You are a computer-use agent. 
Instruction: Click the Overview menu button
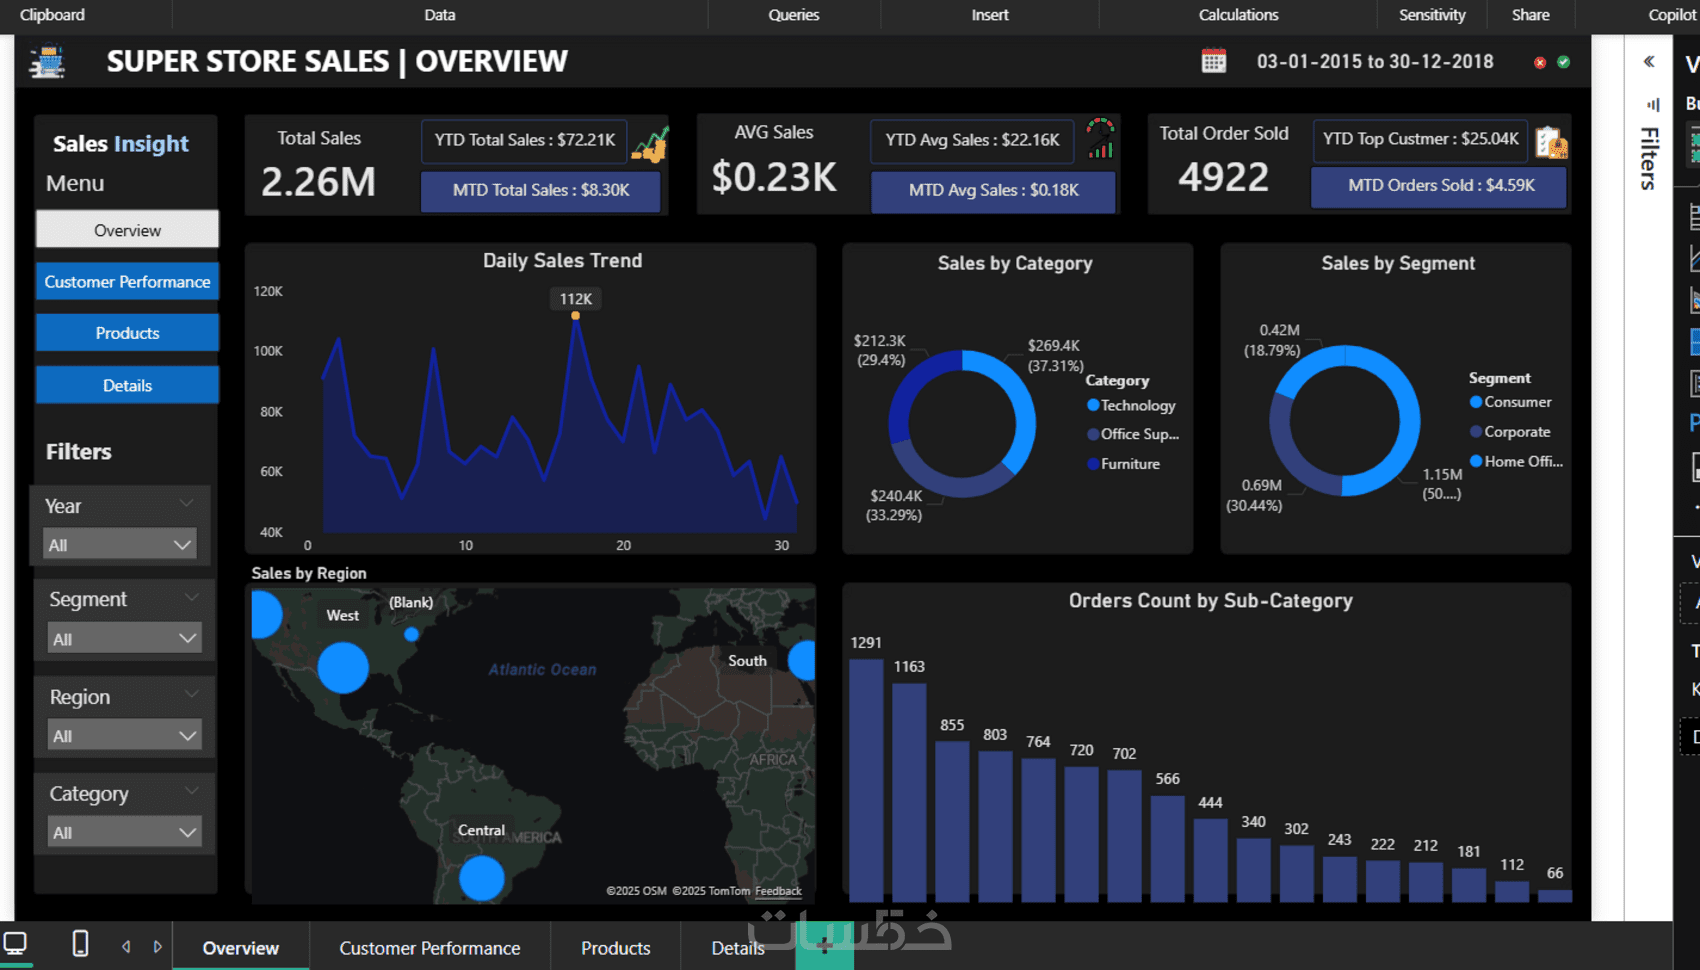tap(127, 229)
